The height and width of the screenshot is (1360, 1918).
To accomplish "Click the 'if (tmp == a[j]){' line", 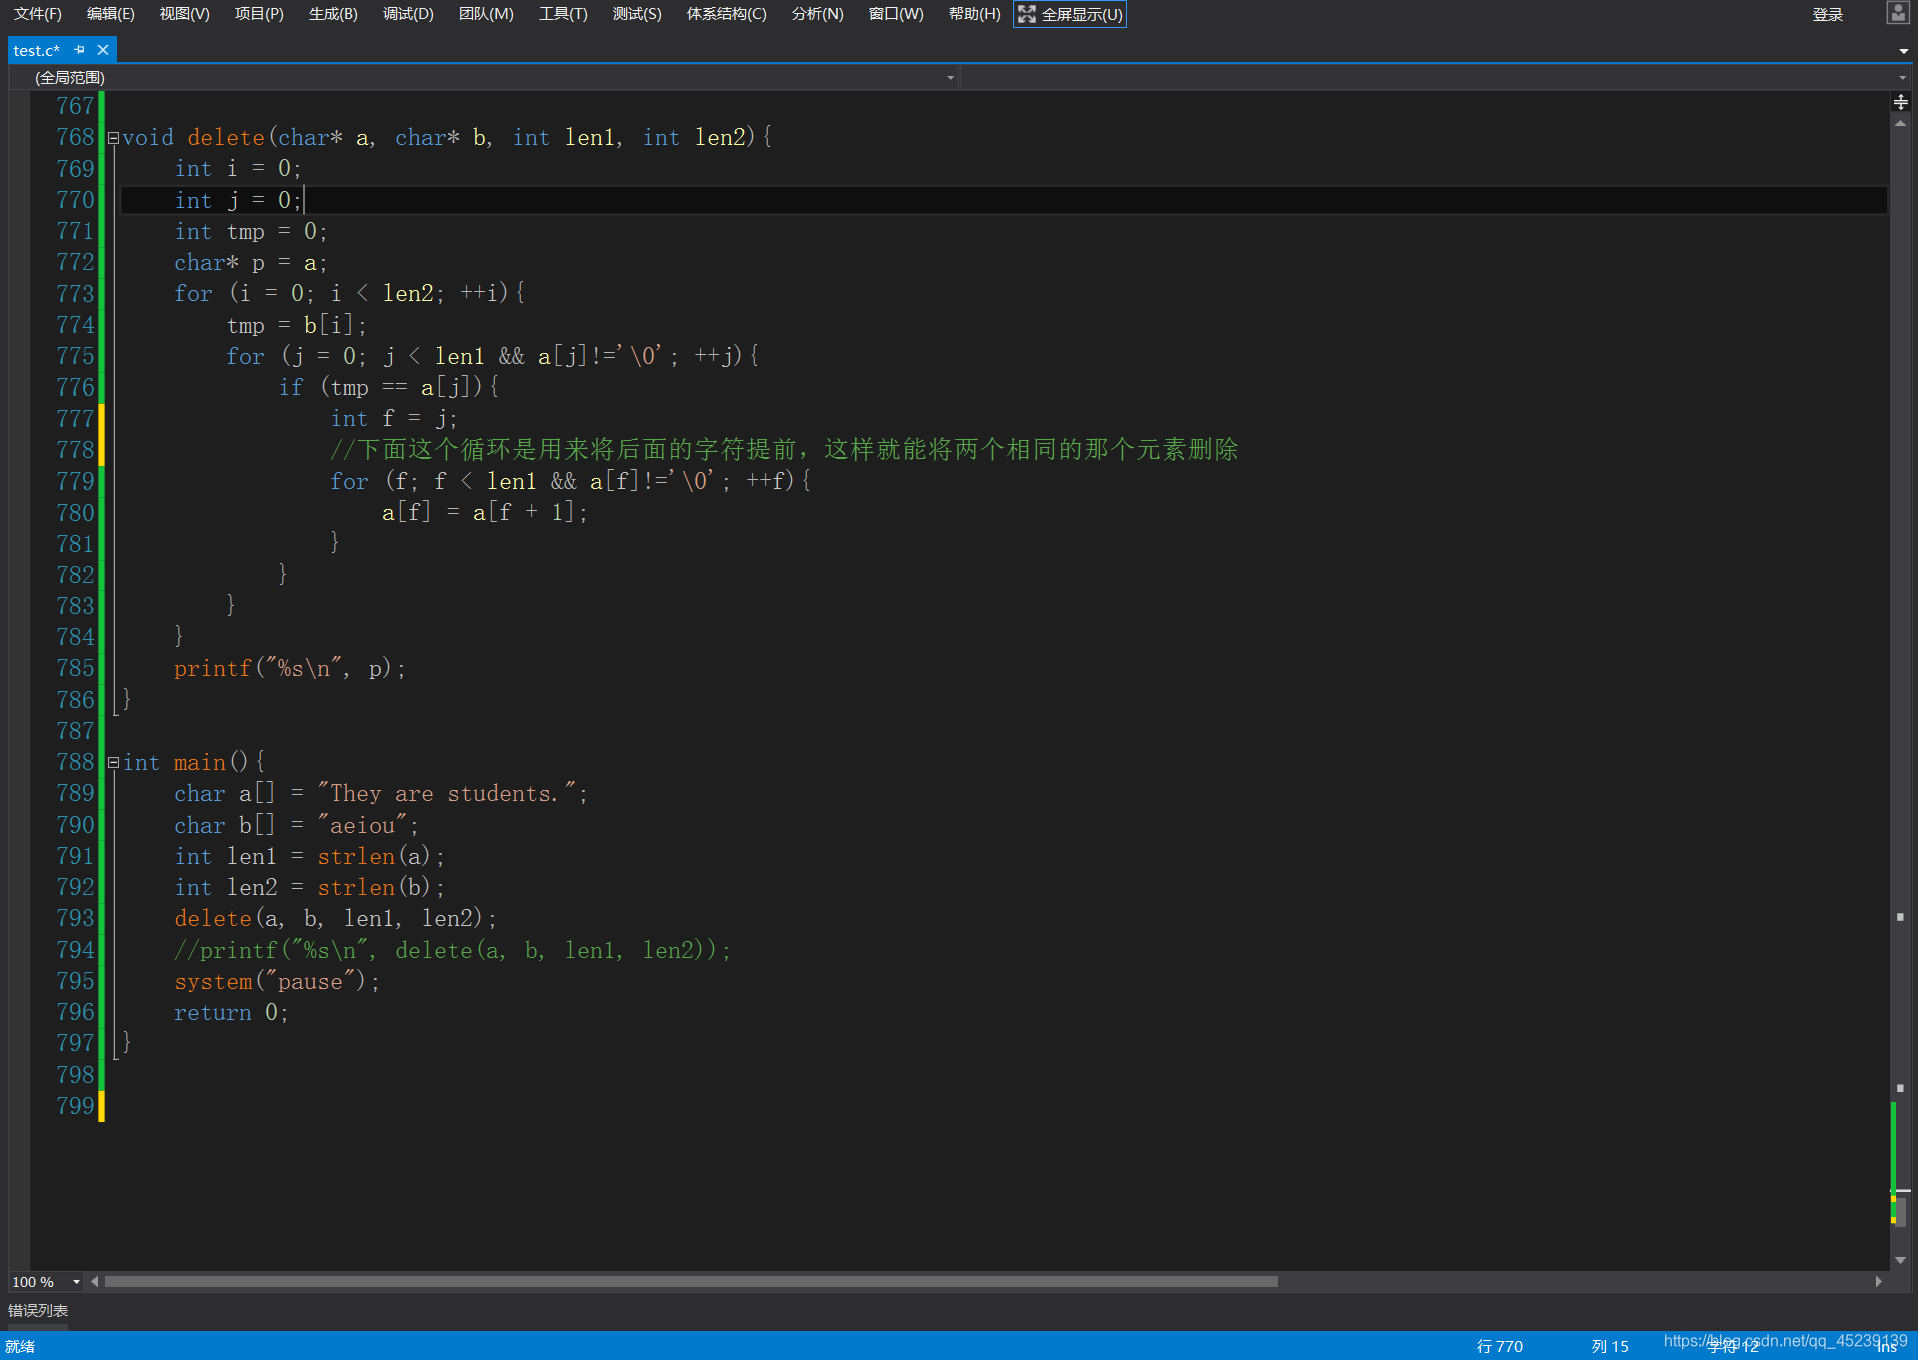I will click(389, 387).
